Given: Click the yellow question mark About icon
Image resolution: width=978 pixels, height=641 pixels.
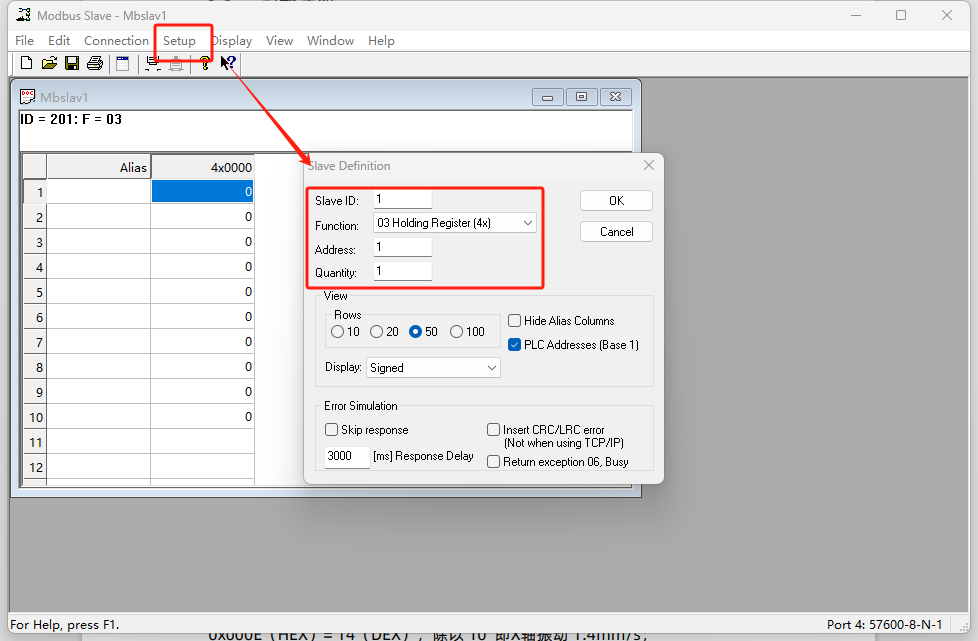Looking at the screenshot, I should 205,64.
